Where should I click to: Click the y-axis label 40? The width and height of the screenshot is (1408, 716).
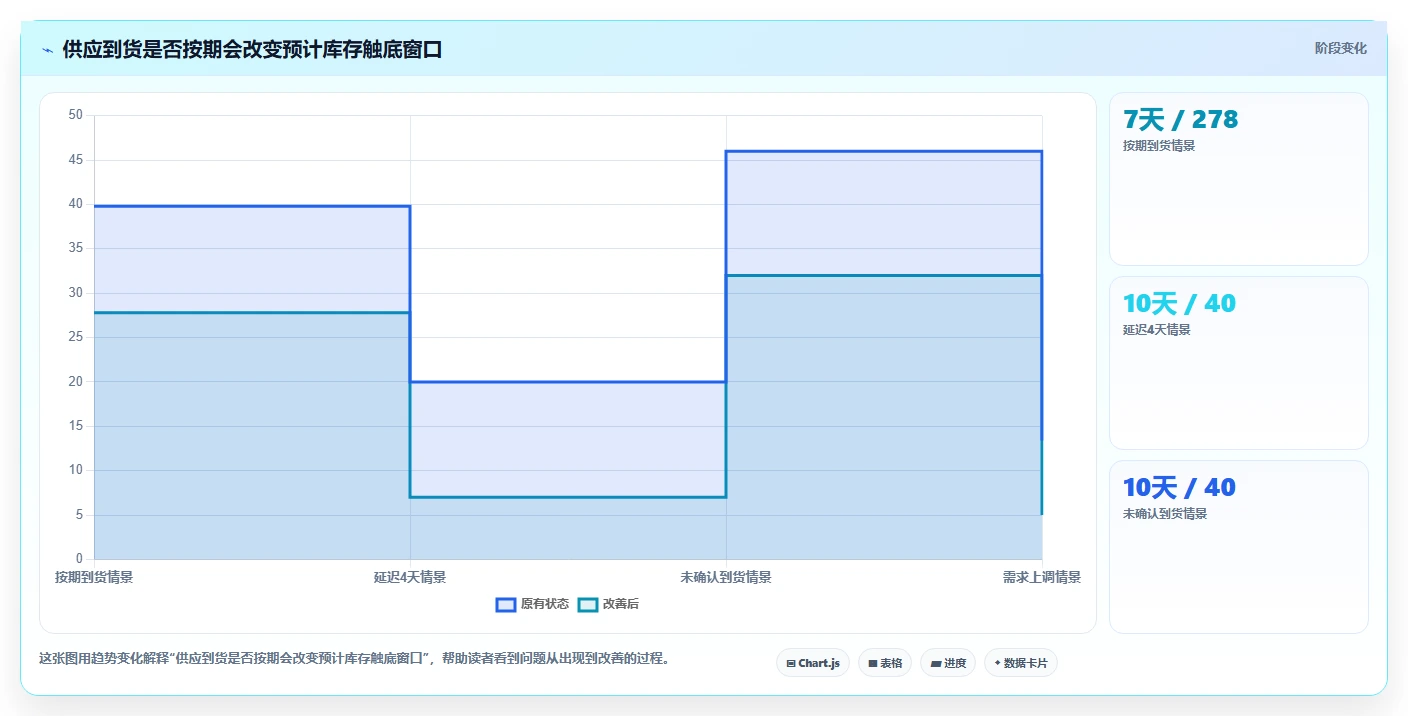[x=76, y=204]
